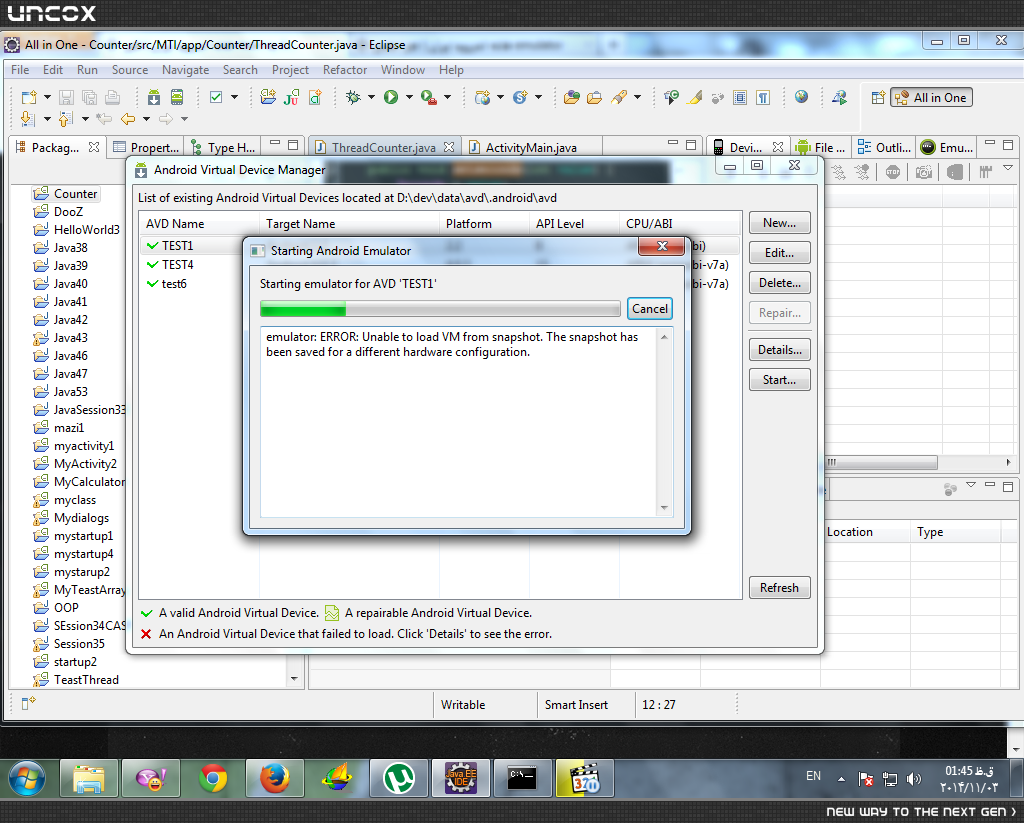Click the Open Type folder icon
The width and height of the screenshot is (1024, 823).
(571, 97)
